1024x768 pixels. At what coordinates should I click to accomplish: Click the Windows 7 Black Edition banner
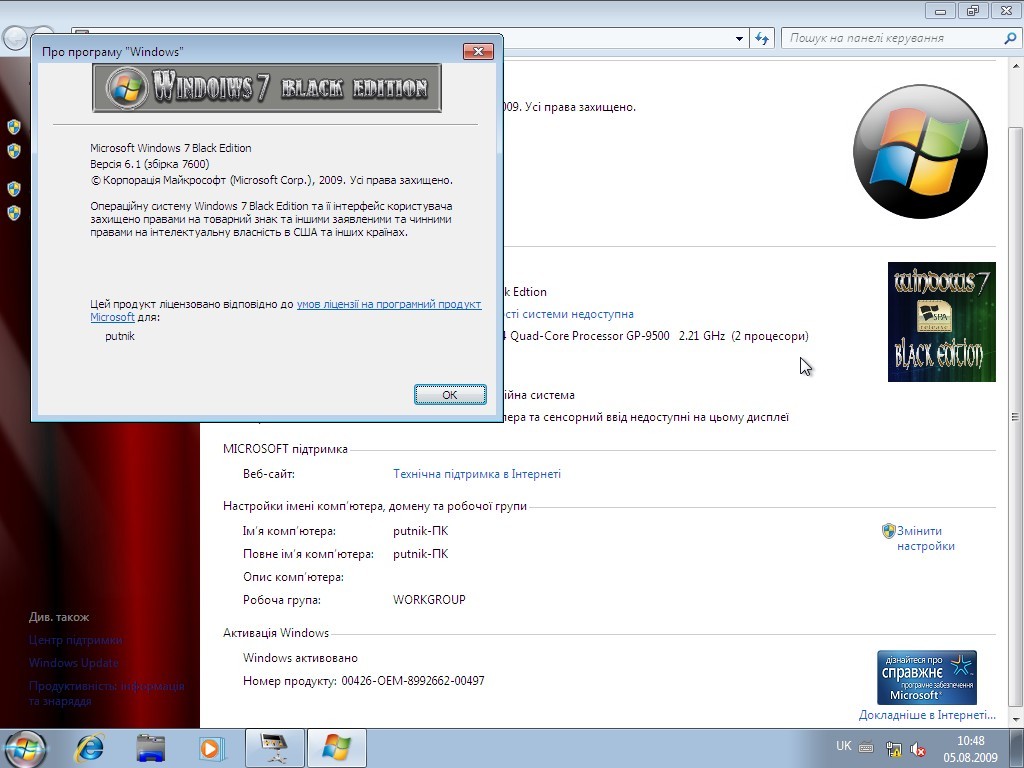click(266, 88)
